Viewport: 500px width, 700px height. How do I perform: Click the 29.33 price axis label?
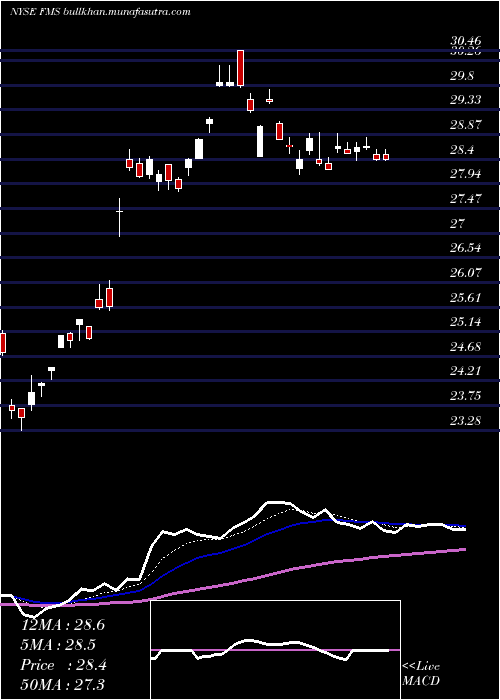[x=466, y=100]
